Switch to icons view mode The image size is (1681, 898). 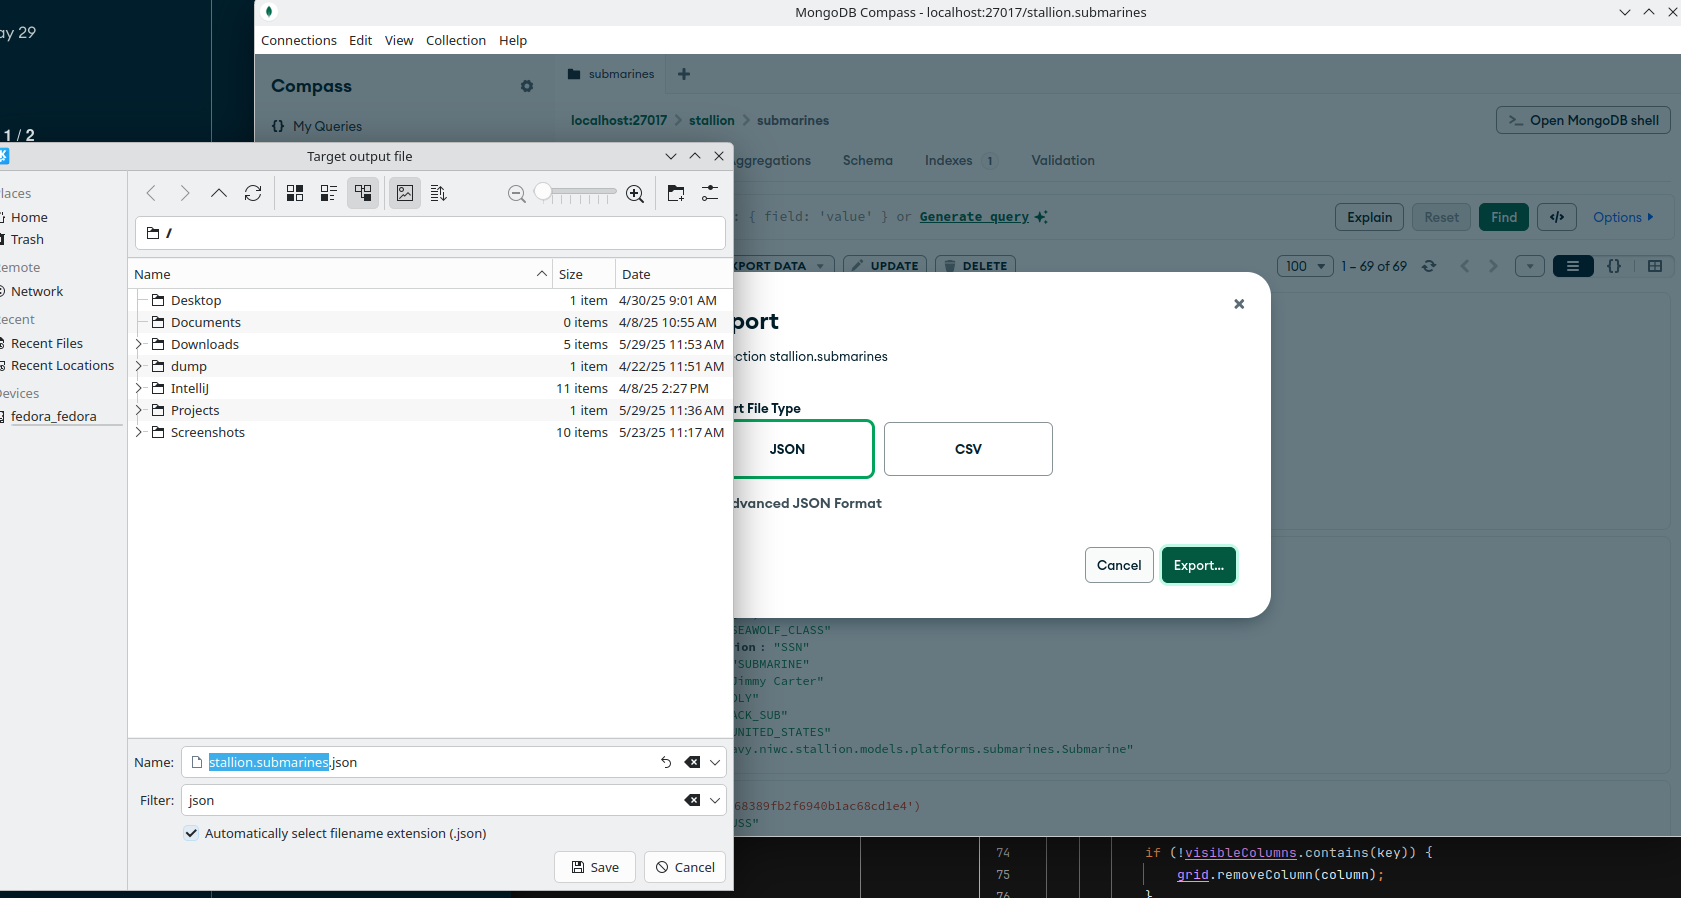tap(295, 193)
